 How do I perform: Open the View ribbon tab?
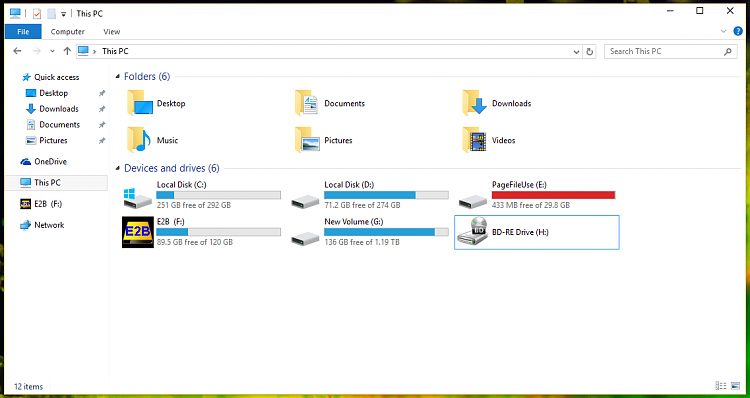[111, 32]
